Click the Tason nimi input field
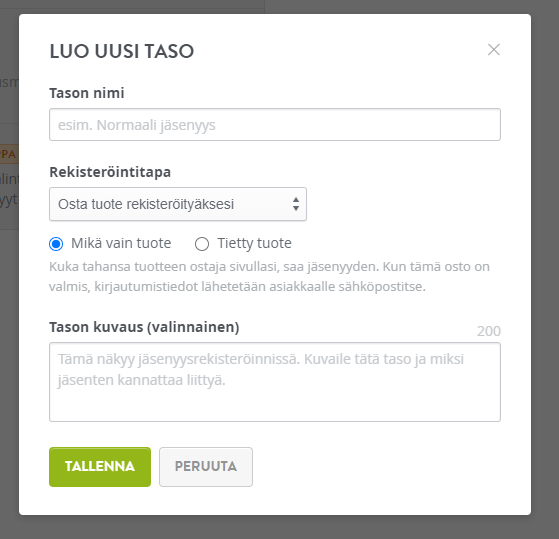559x539 pixels. click(x=275, y=124)
